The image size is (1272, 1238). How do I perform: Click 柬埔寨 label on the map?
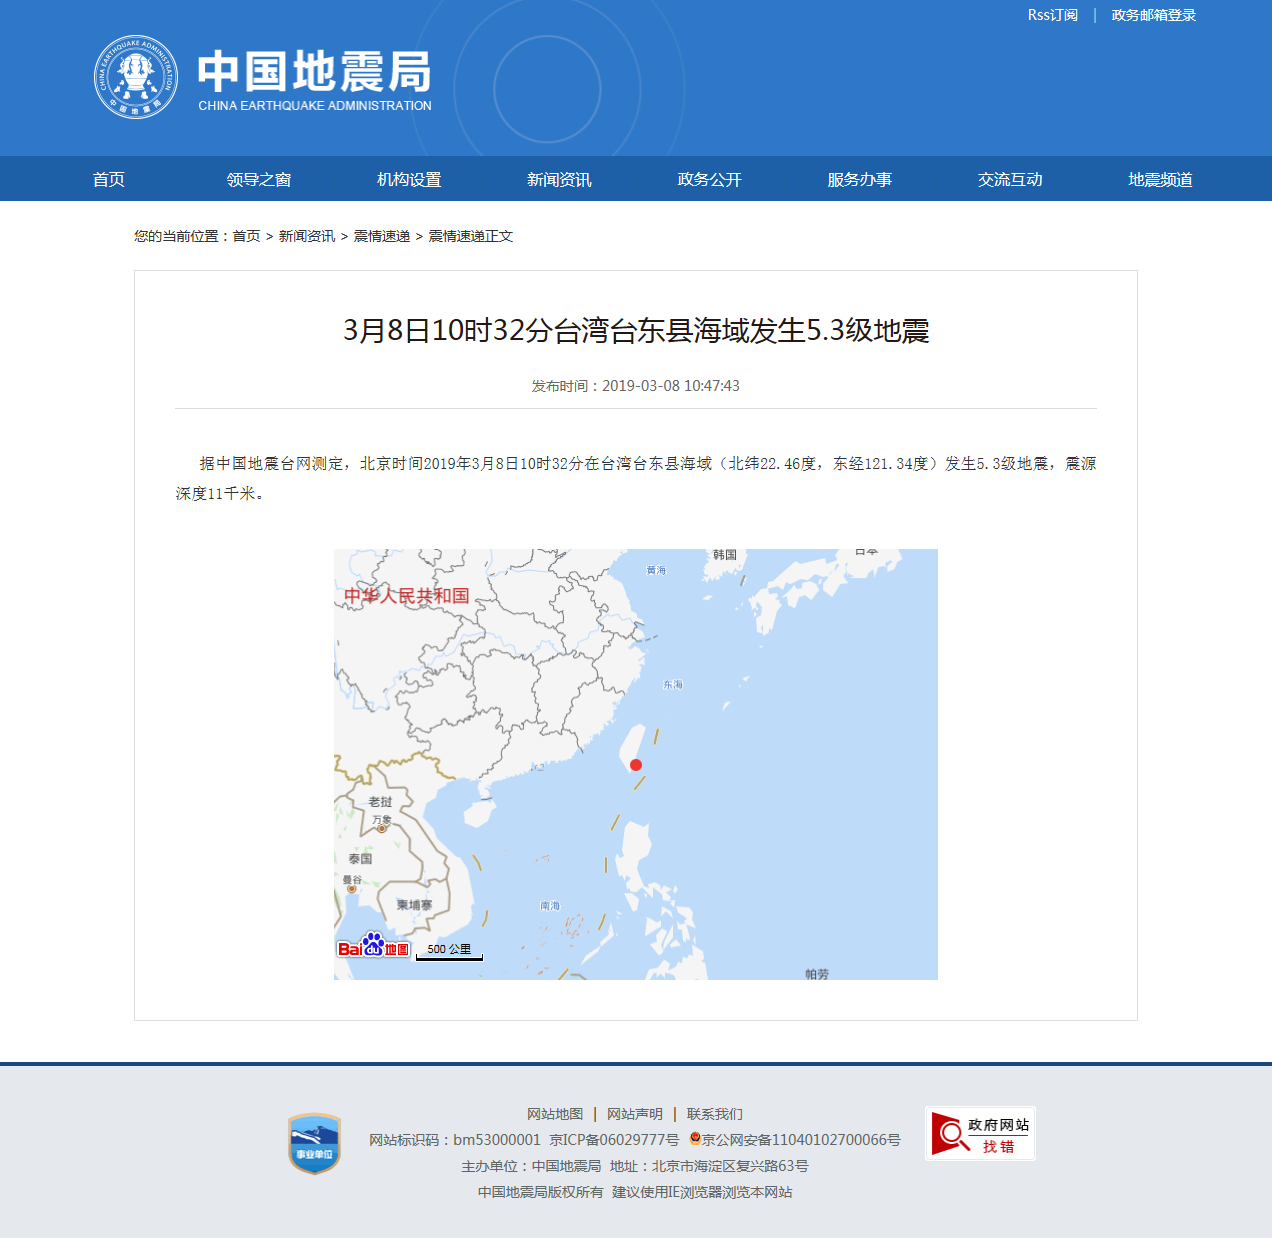[414, 905]
